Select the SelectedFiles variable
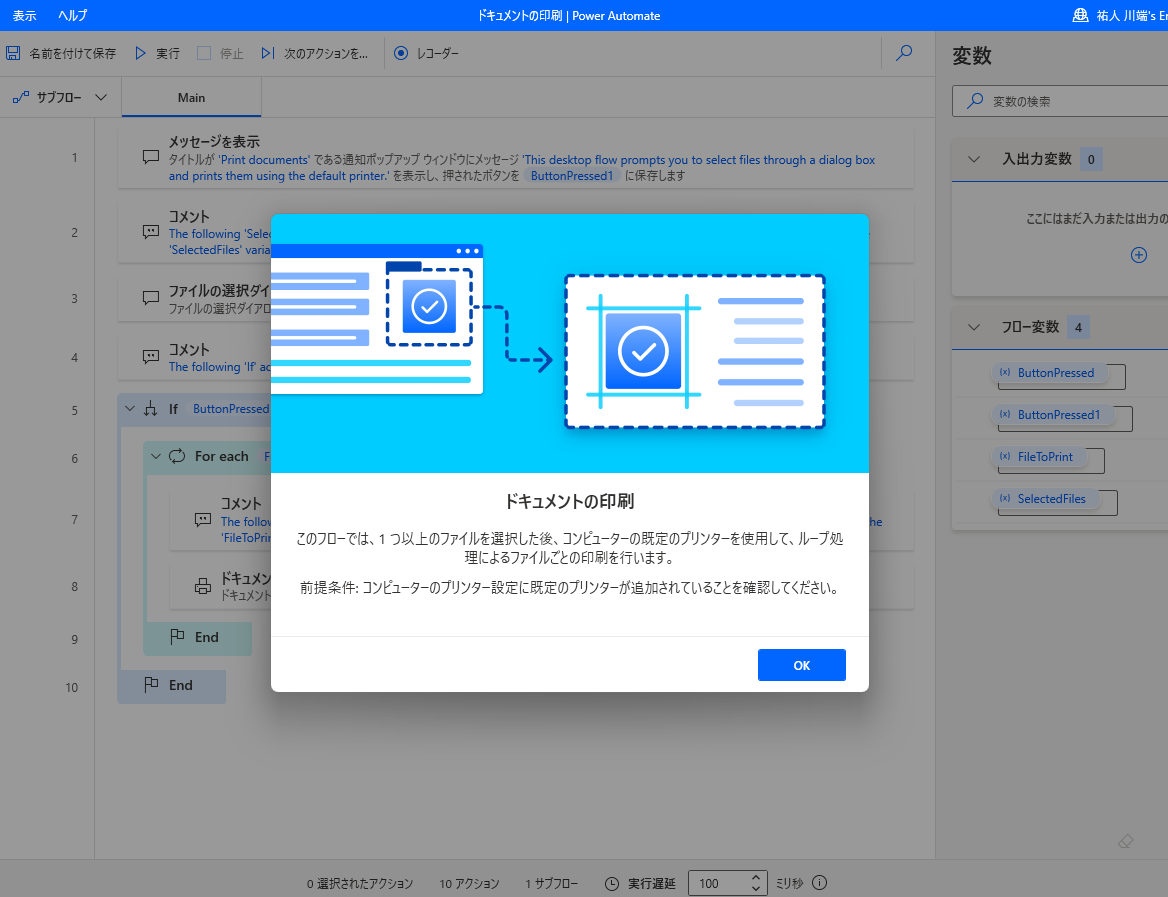 tap(1044, 498)
